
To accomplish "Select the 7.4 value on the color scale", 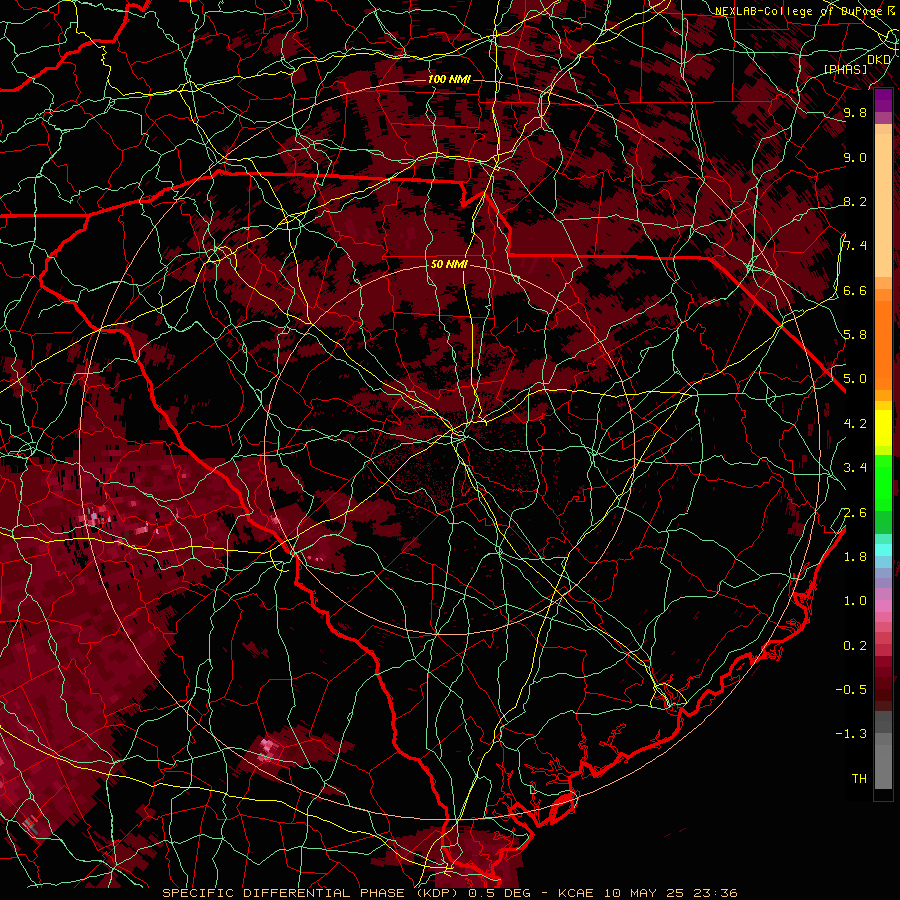I will [855, 246].
